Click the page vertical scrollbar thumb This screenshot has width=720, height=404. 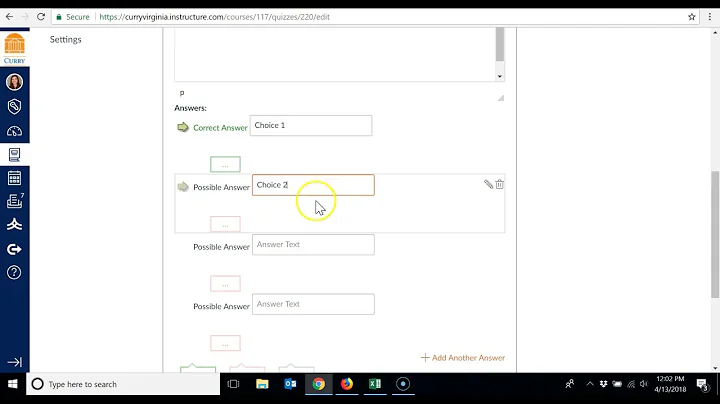tap(715, 234)
